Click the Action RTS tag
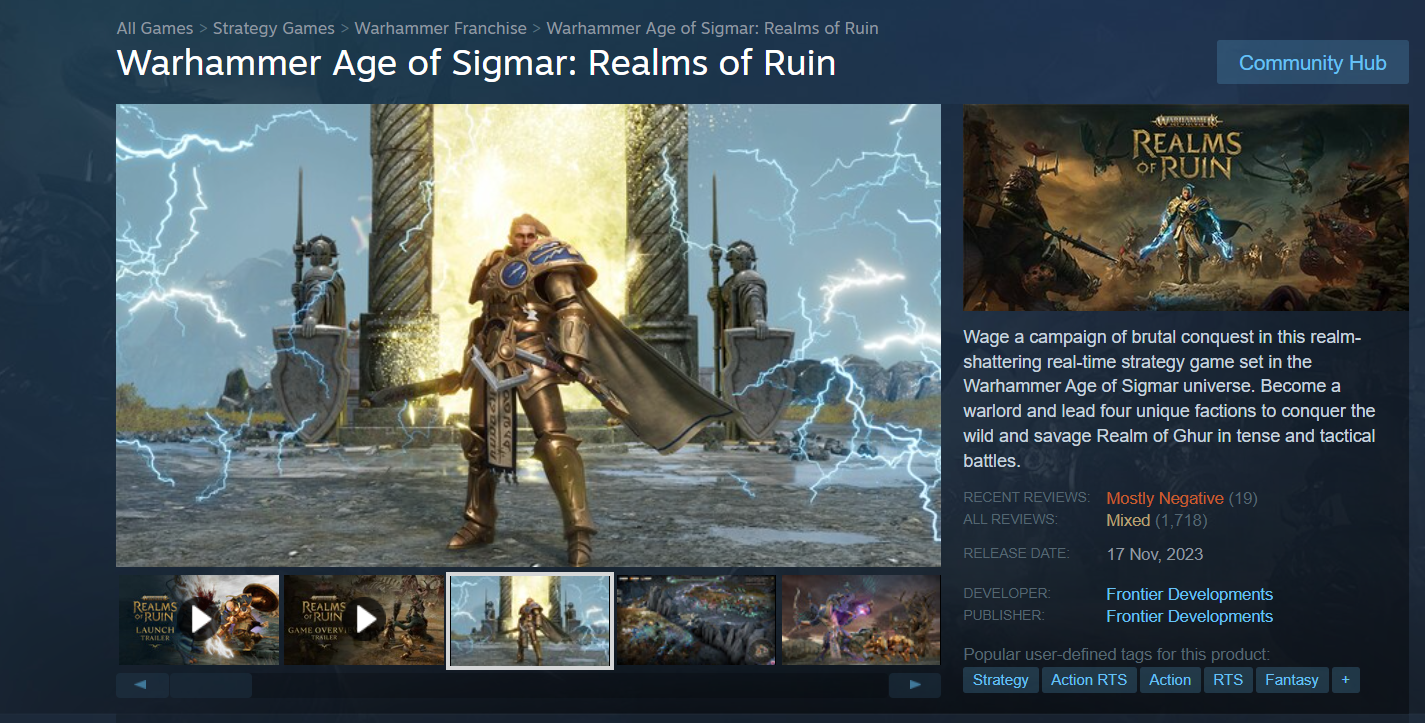Screen dimensions: 1425x723 [1089, 680]
